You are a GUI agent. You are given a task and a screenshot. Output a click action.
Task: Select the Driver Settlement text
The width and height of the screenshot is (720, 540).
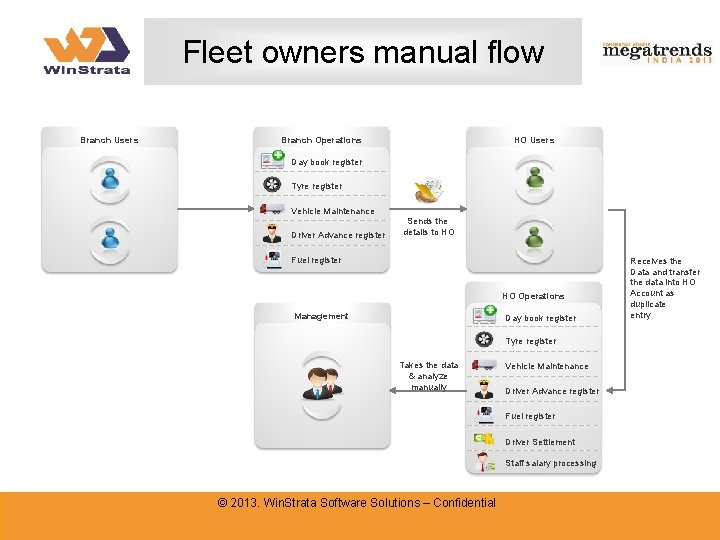pos(540,442)
